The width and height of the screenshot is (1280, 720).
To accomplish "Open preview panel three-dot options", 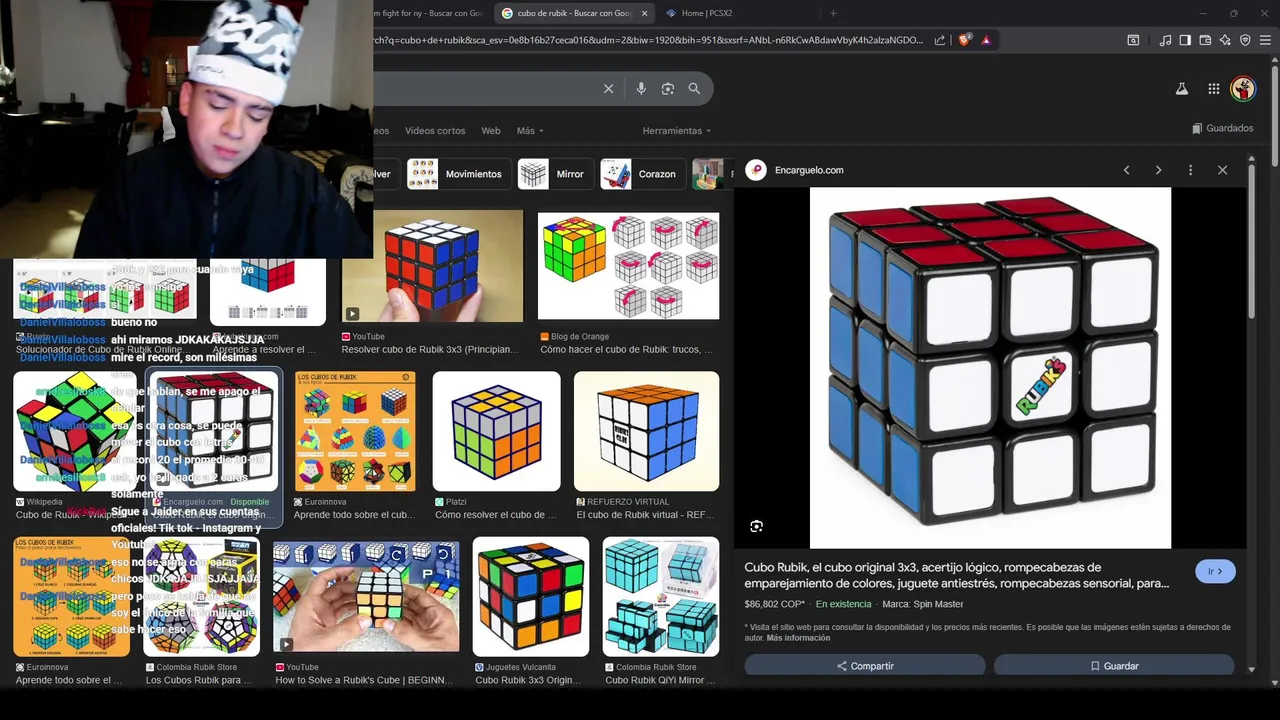I will [x=1190, y=170].
